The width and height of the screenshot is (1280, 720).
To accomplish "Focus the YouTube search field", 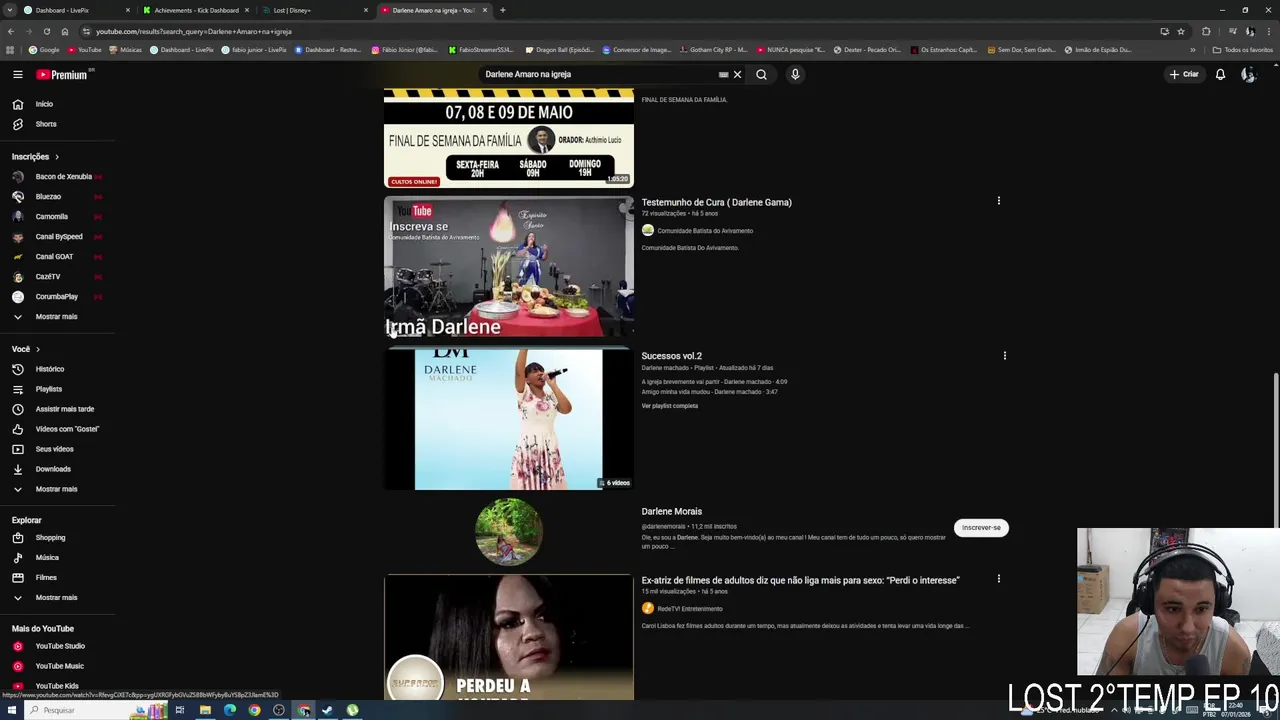I will pos(595,74).
